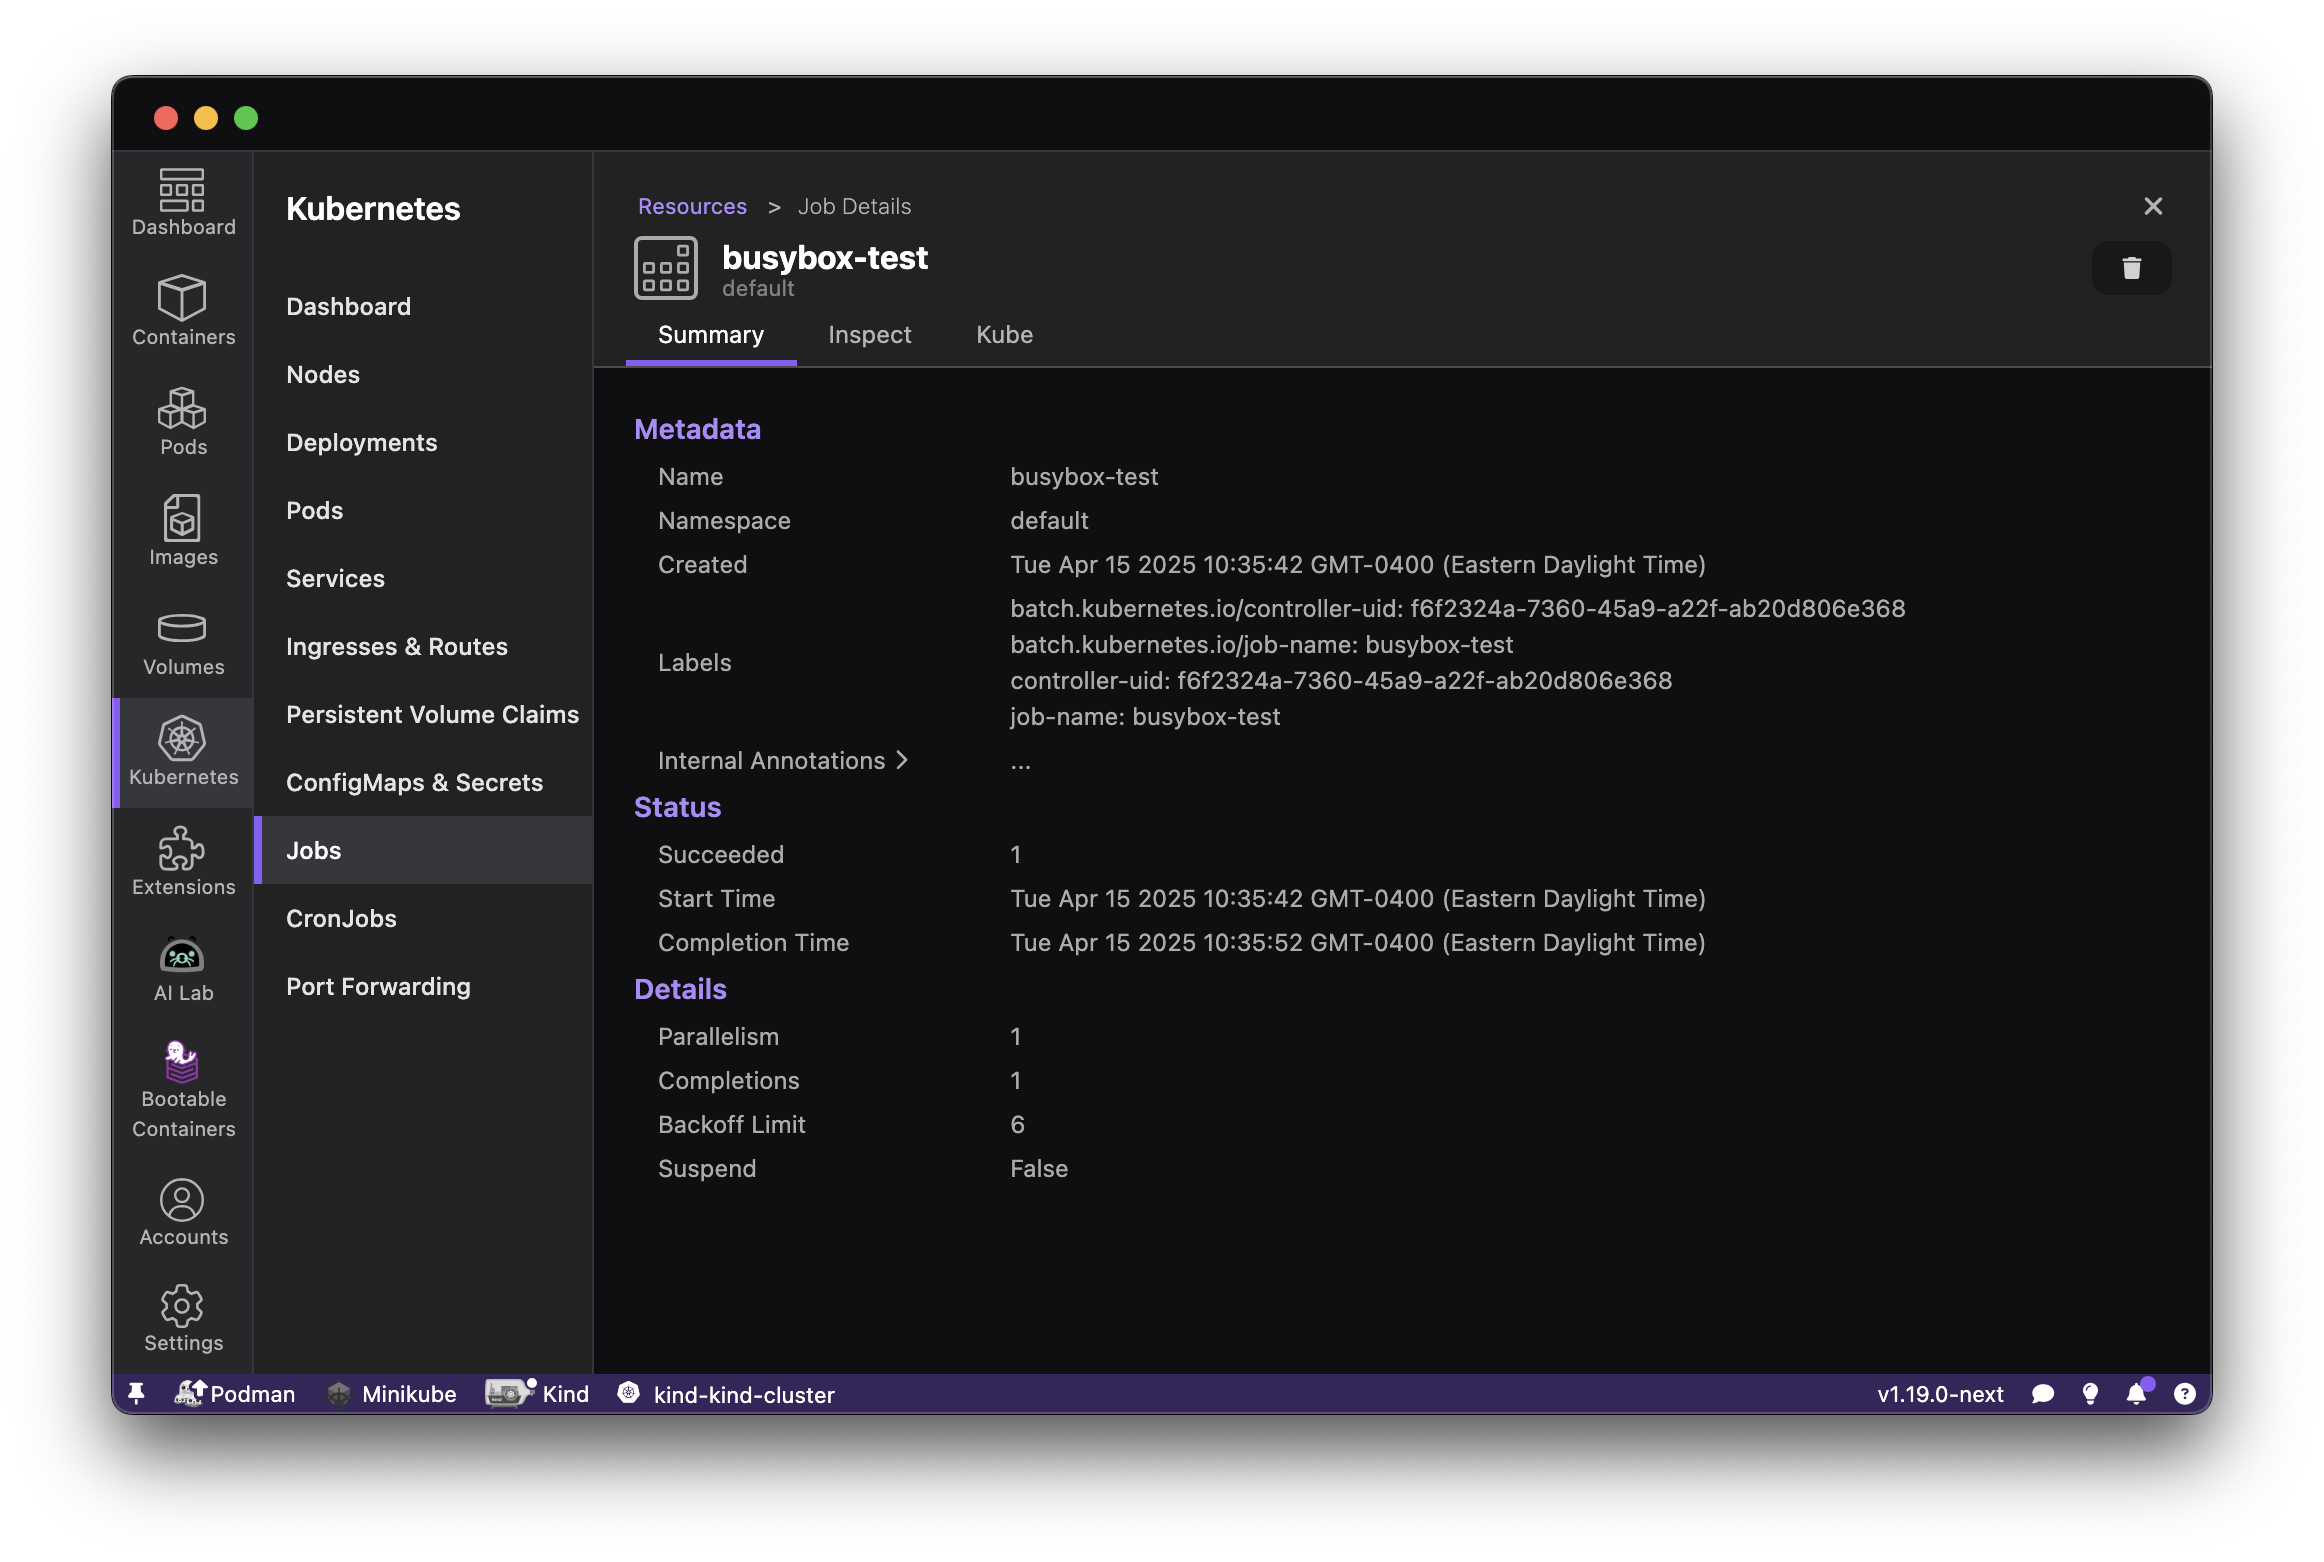Delete the busybox-test job with trash icon
Image resolution: width=2324 pixels, height=1562 pixels.
tap(2131, 268)
